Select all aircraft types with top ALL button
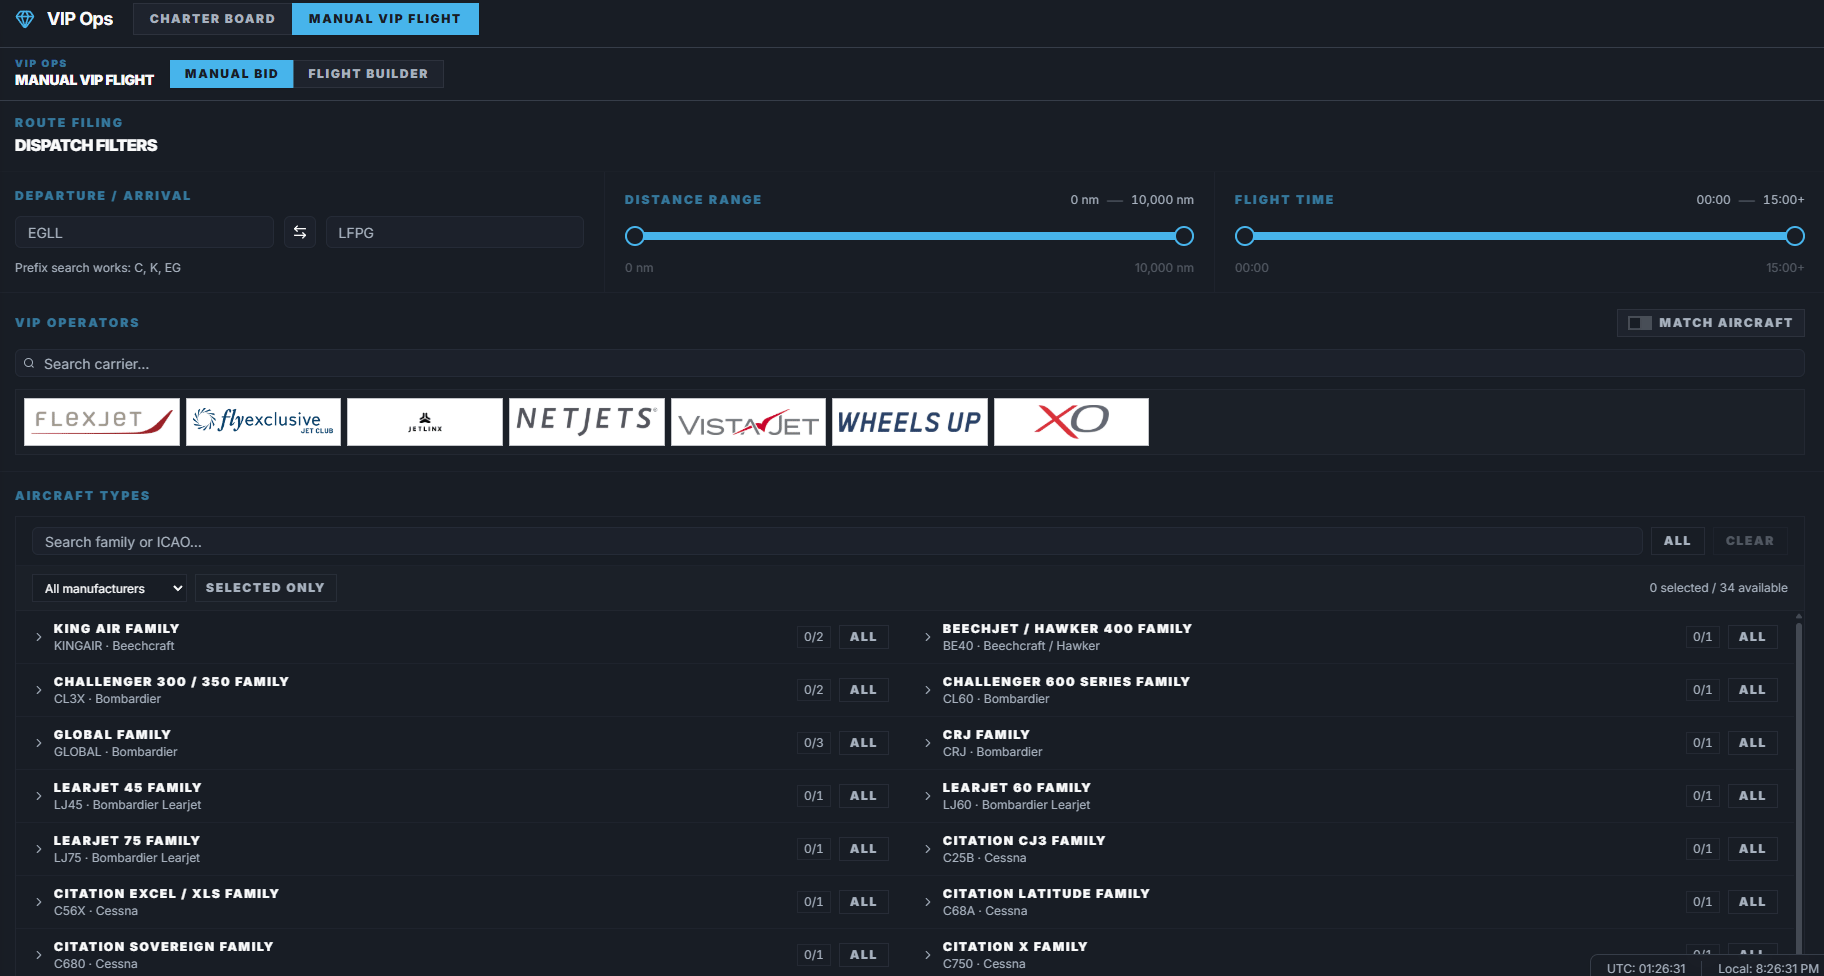The image size is (1824, 976). coord(1677,541)
